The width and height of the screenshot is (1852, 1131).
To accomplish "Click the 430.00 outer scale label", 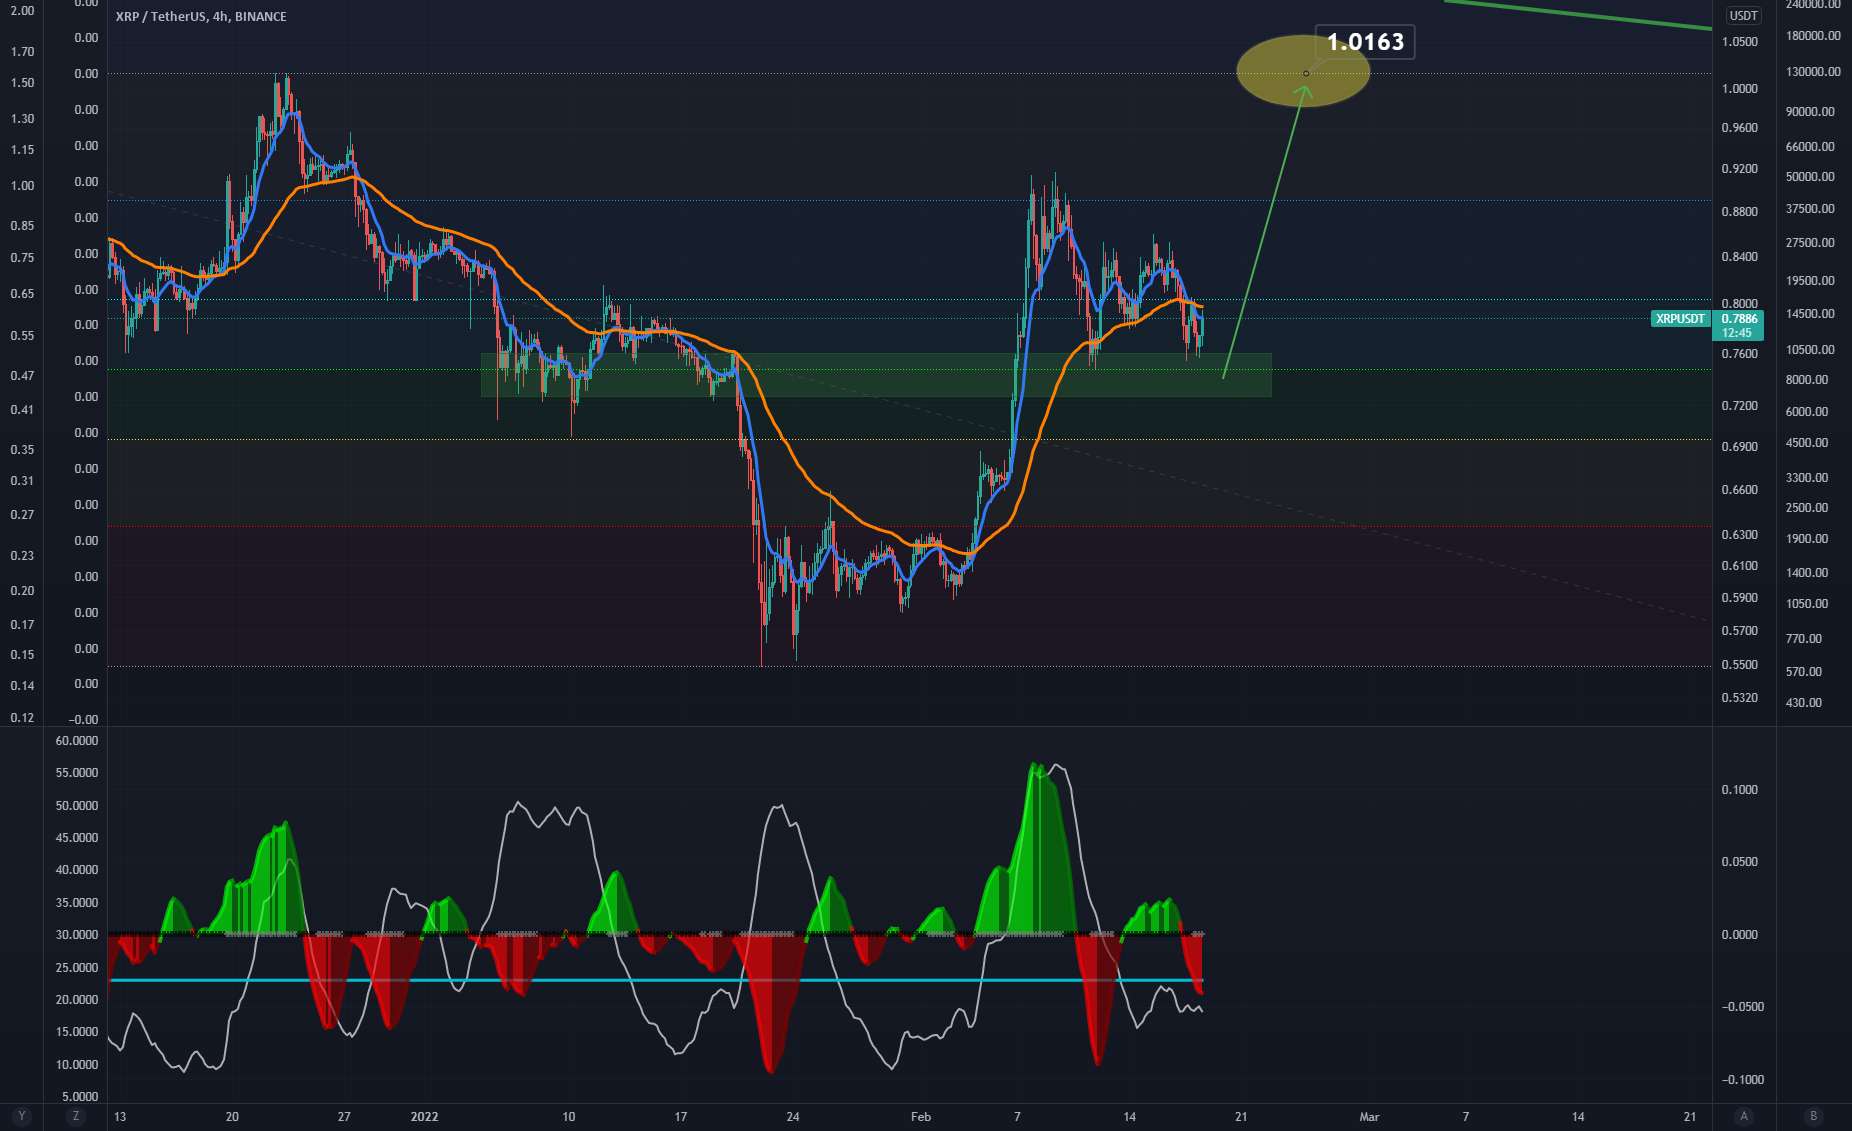I will [1804, 703].
